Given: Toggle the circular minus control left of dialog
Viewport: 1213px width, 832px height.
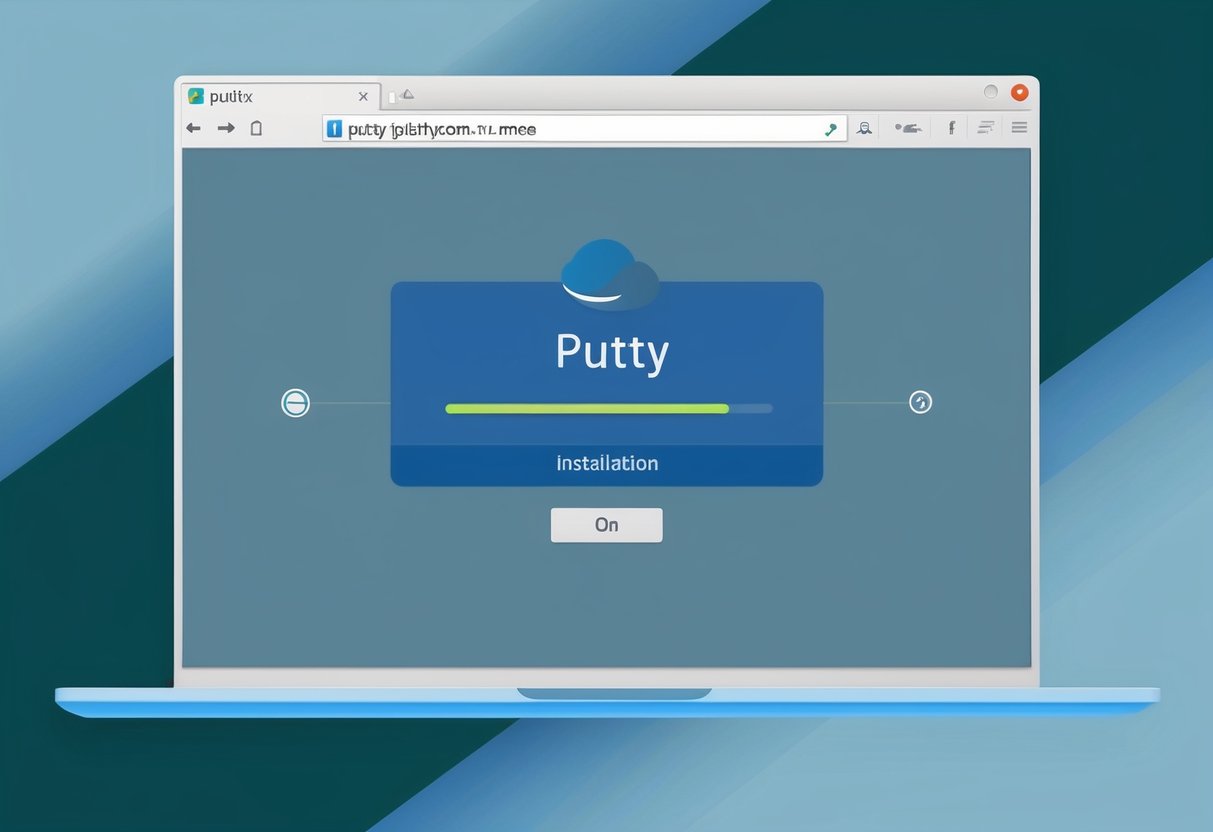Looking at the screenshot, I should (295, 403).
